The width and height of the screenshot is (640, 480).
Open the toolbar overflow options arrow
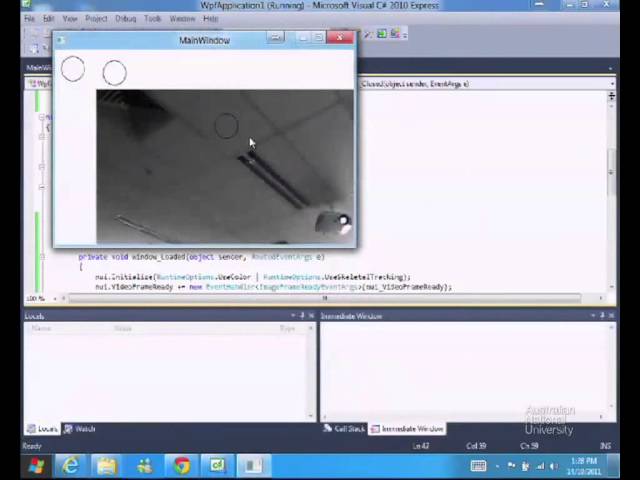[x=405, y=35]
